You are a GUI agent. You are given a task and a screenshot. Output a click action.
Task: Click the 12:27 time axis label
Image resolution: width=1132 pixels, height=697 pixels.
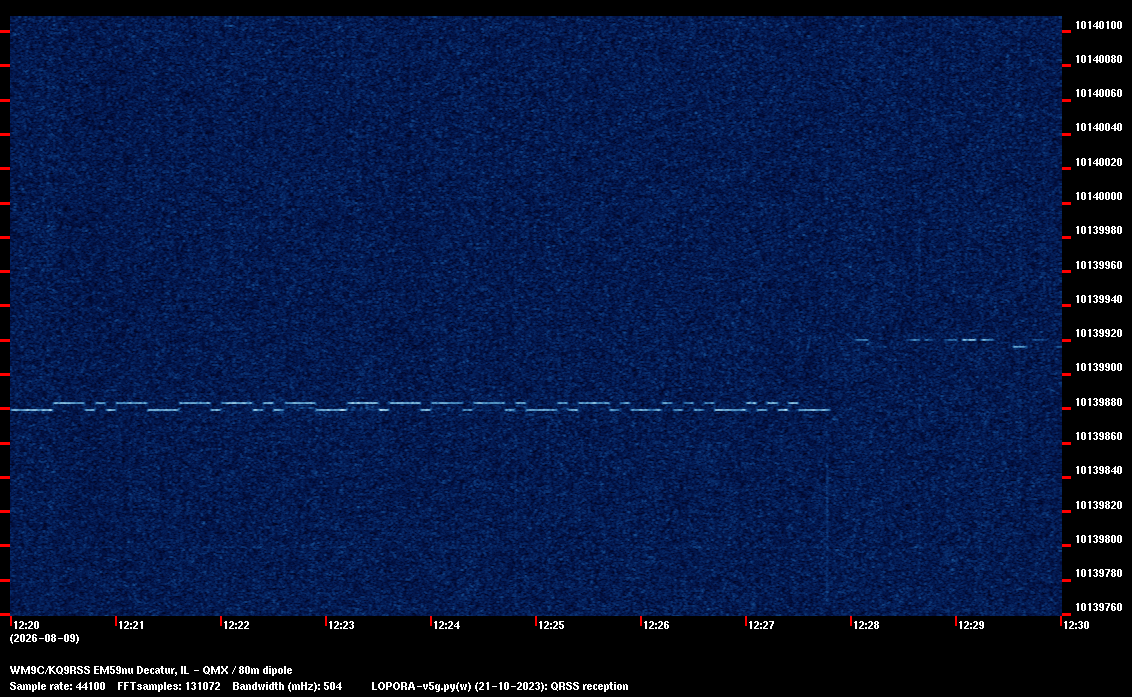point(761,625)
